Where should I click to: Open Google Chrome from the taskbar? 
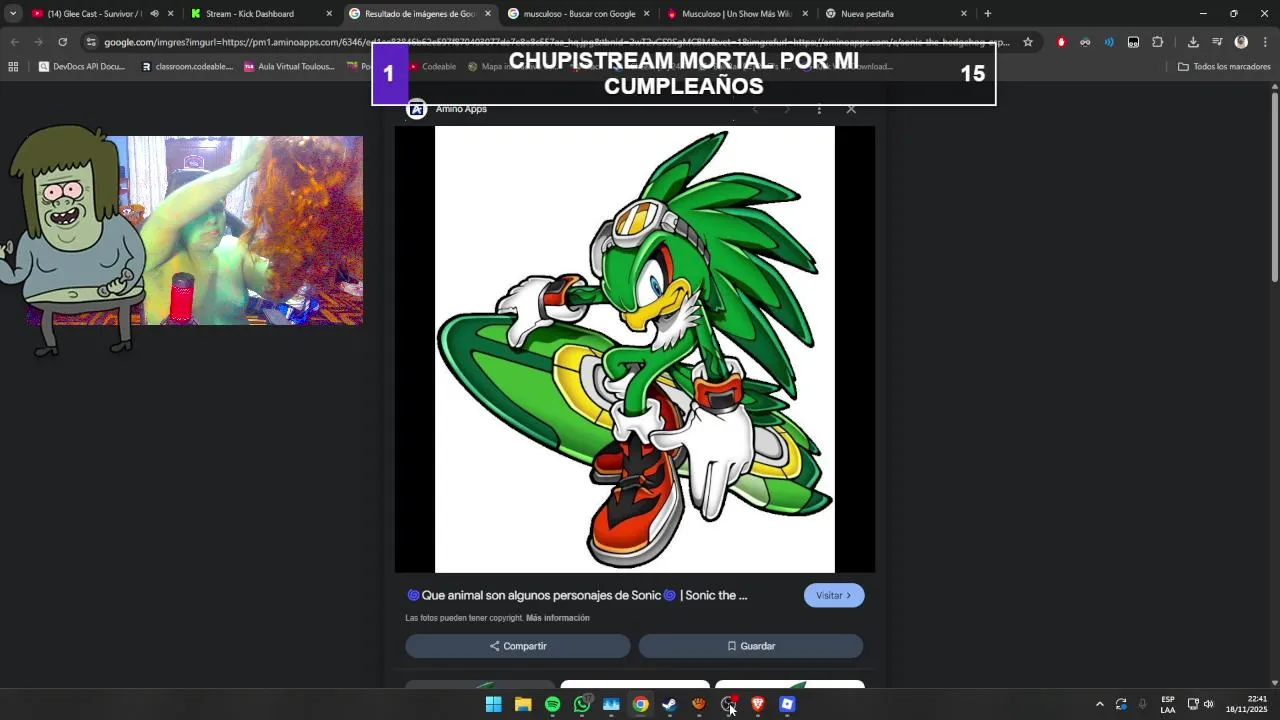pos(640,704)
